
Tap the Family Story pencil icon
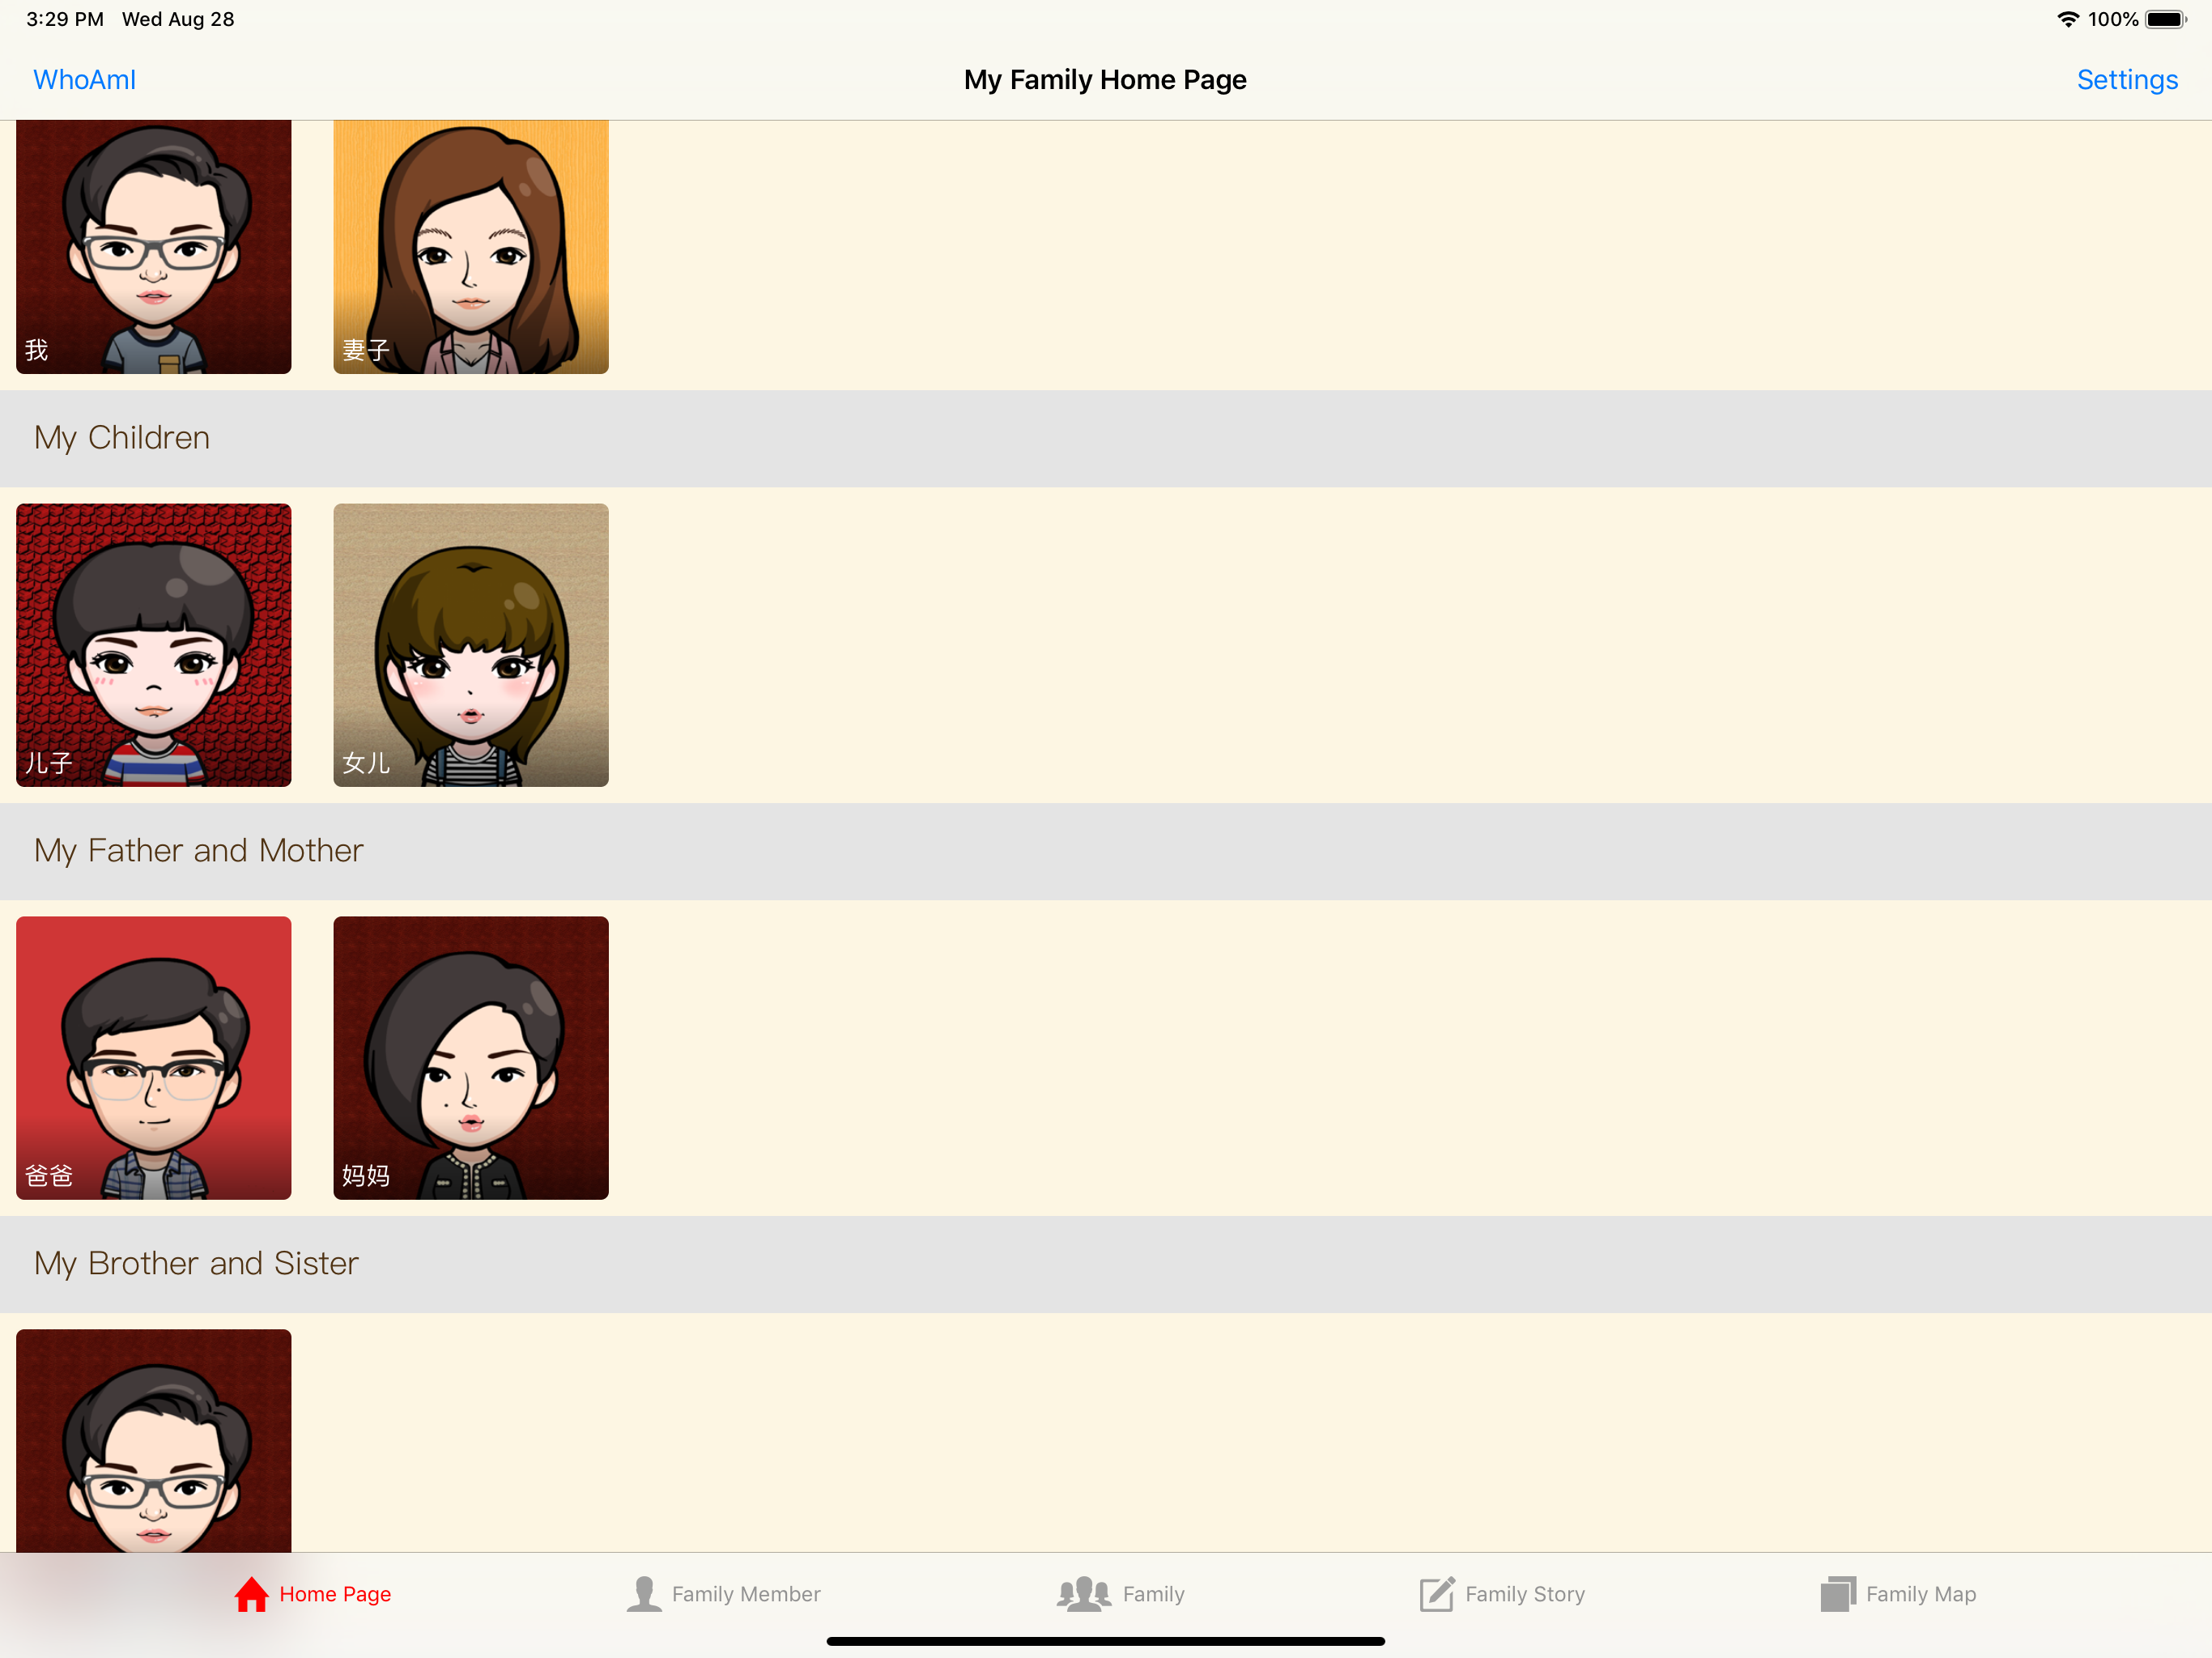(x=1437, y=1594)
